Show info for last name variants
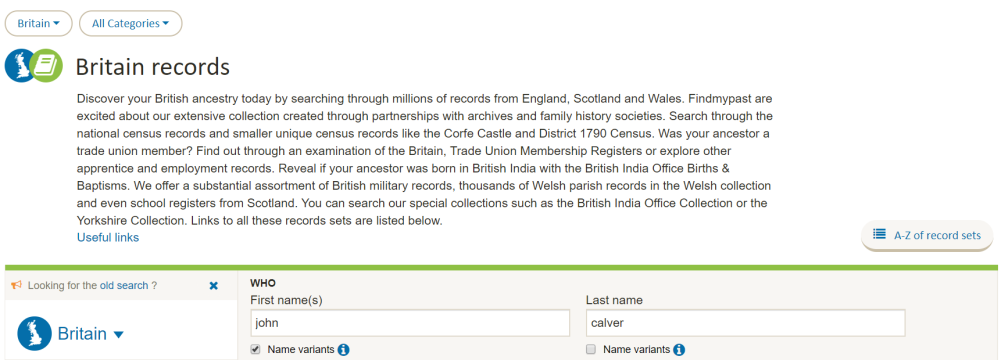 coord(679,350)
